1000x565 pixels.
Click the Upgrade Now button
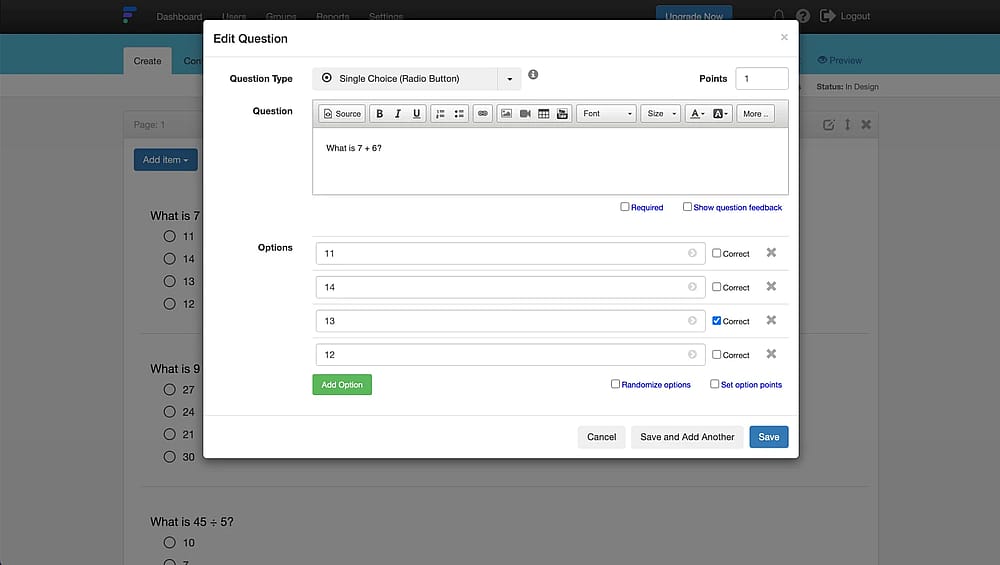pos(694,16)
